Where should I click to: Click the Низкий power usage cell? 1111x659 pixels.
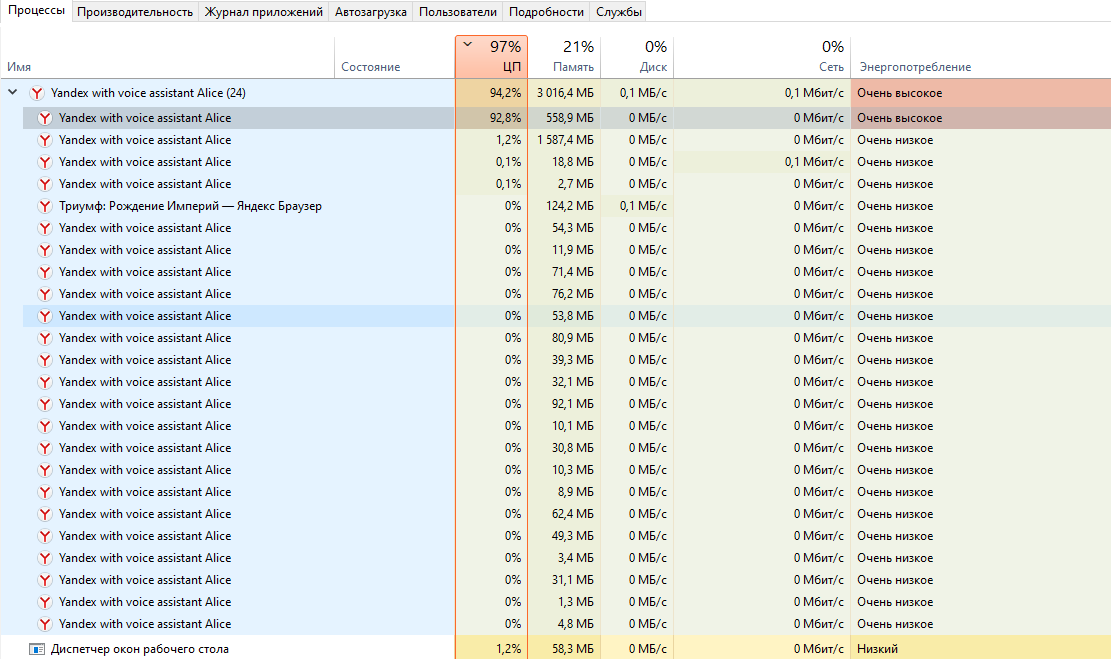tap(981, 649)
